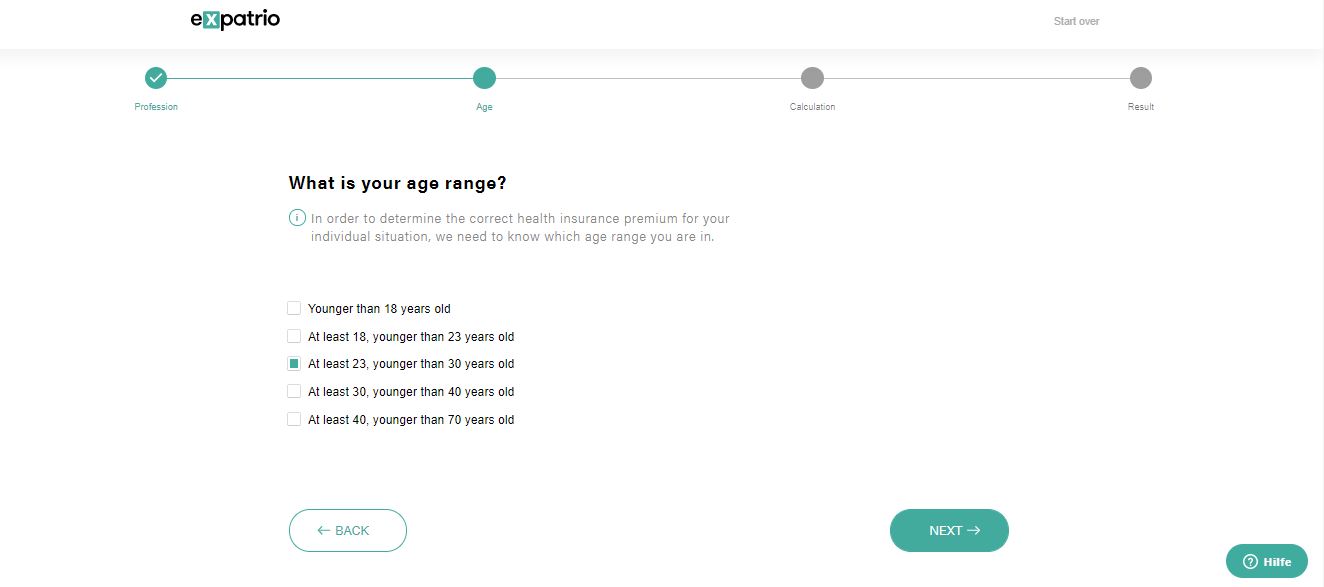The width and height of the screenshot is (1324, 587).
Task: Click the Profession step checkmark circle
Action: 156,78
